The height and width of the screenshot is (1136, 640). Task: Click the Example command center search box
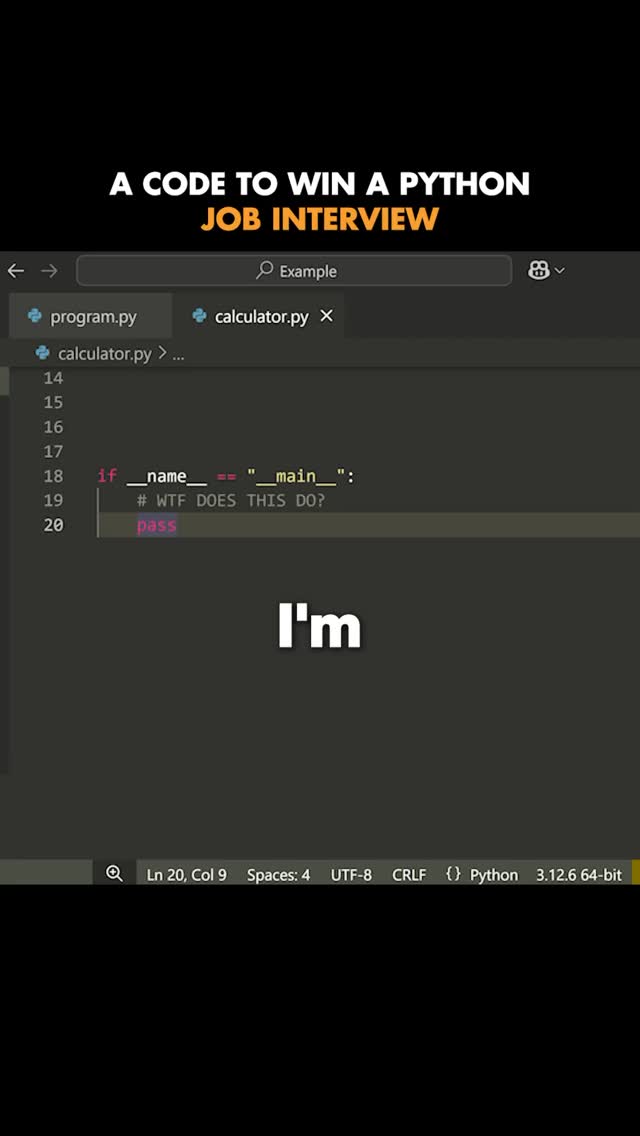tap(294, 271)
